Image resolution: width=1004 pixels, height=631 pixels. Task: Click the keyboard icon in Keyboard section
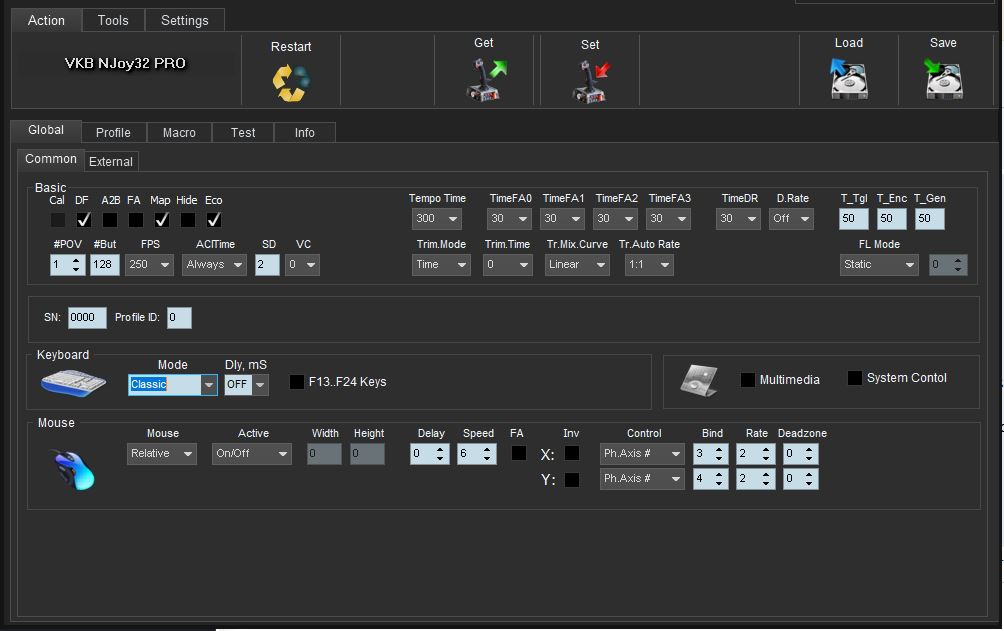73,382
